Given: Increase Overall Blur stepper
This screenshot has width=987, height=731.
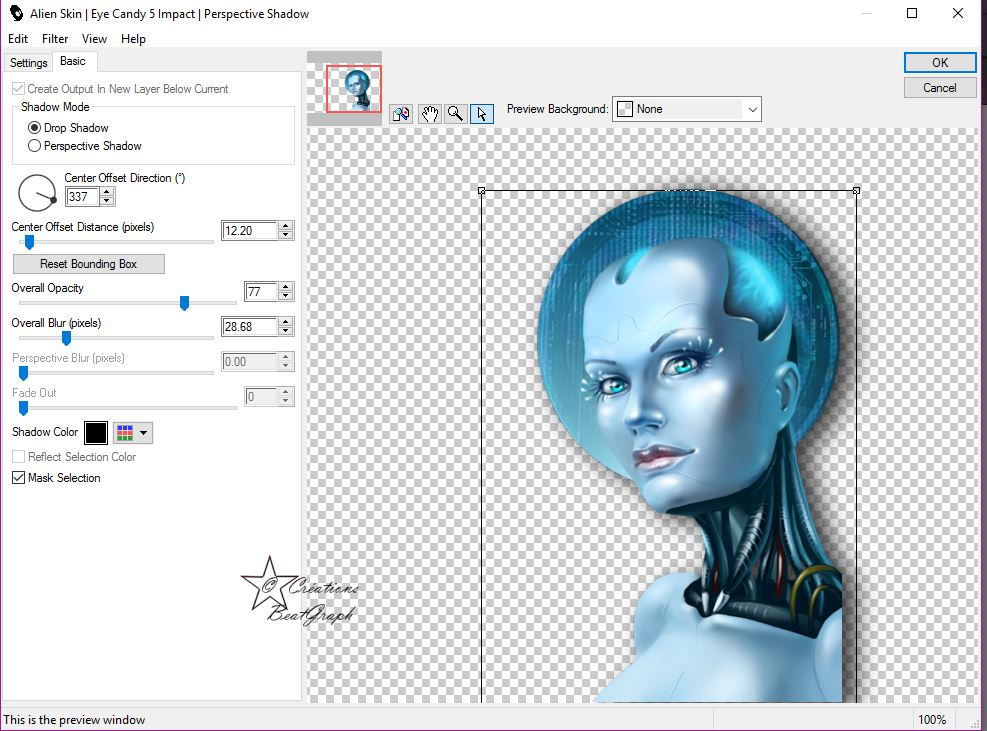Looking at the screenshot, I should pos(286,322).
